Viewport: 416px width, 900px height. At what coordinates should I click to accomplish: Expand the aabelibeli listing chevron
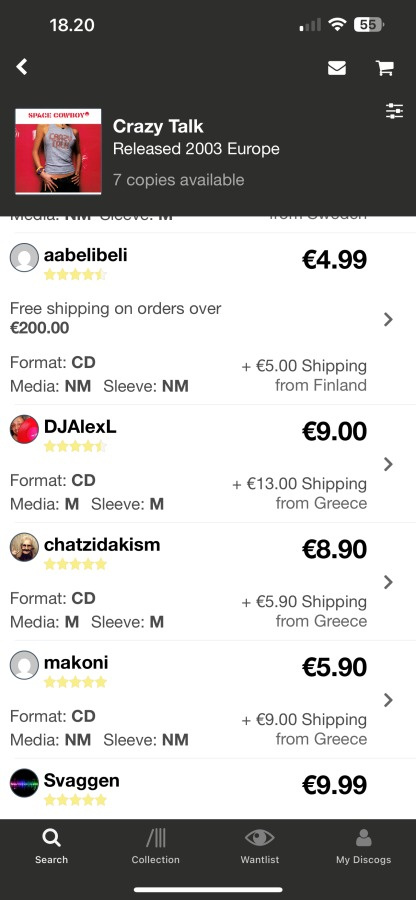click(x=388, y=319)
